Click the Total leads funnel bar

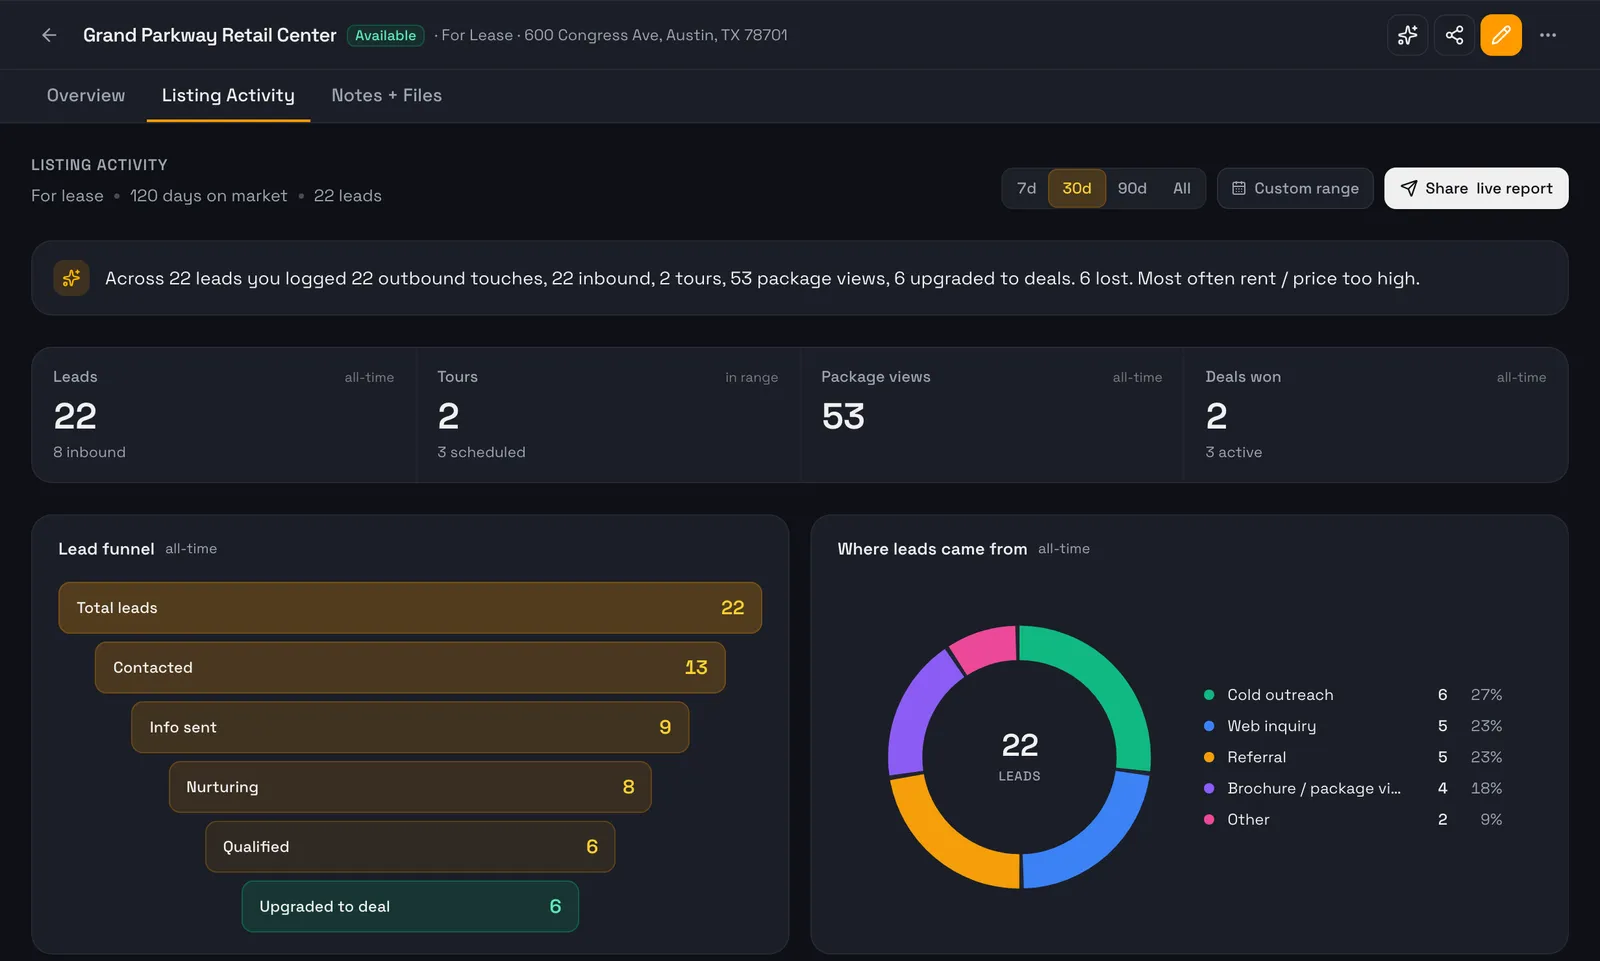410,608
